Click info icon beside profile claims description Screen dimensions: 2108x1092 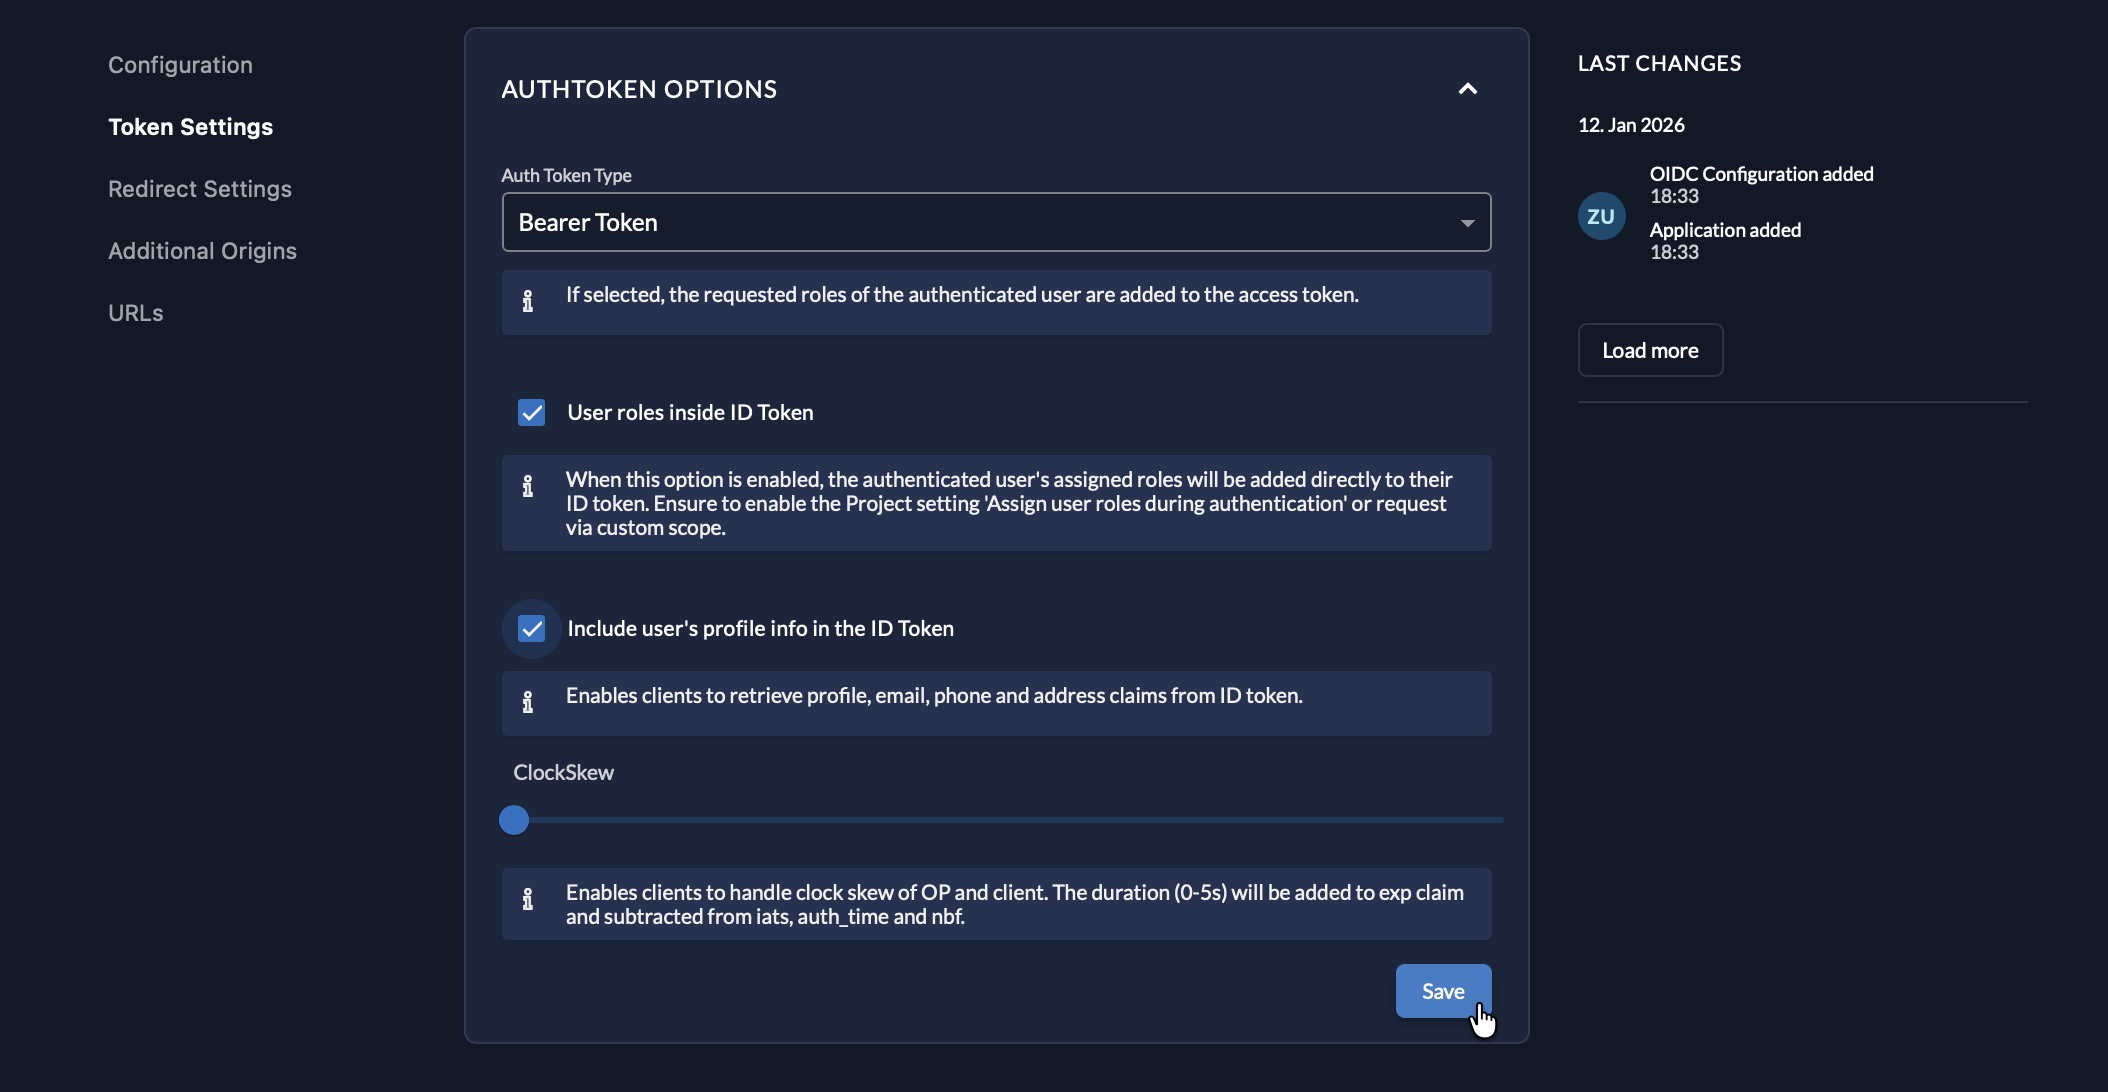528,702
